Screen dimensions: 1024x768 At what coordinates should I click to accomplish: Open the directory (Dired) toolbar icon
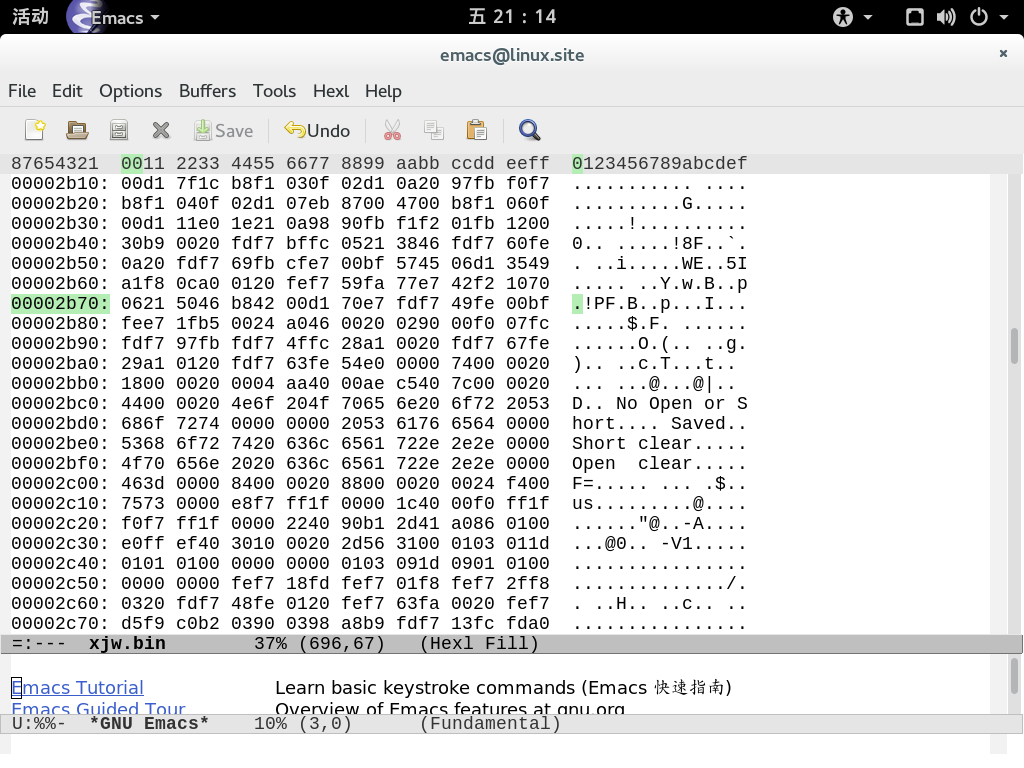point(119,130)
